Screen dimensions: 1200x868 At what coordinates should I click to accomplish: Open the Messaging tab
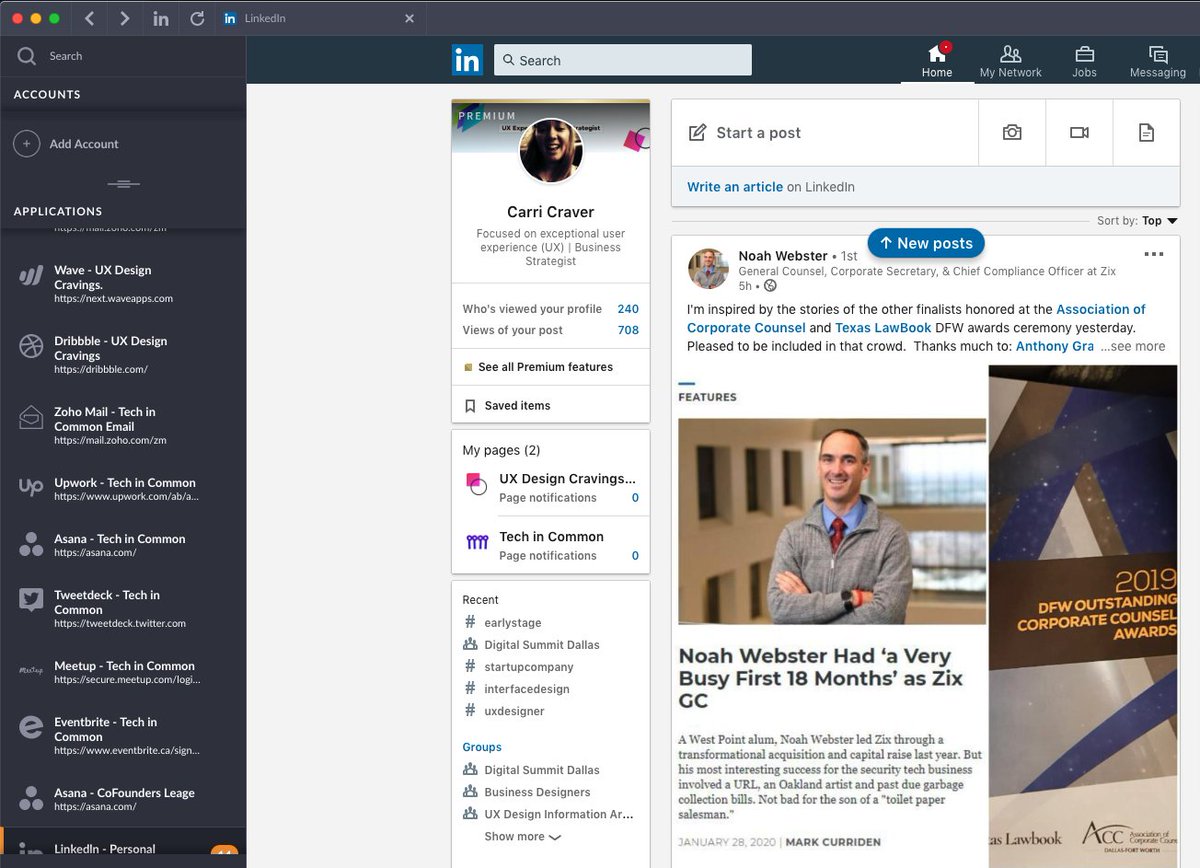pyautogui.click(x=1158, y=60)
